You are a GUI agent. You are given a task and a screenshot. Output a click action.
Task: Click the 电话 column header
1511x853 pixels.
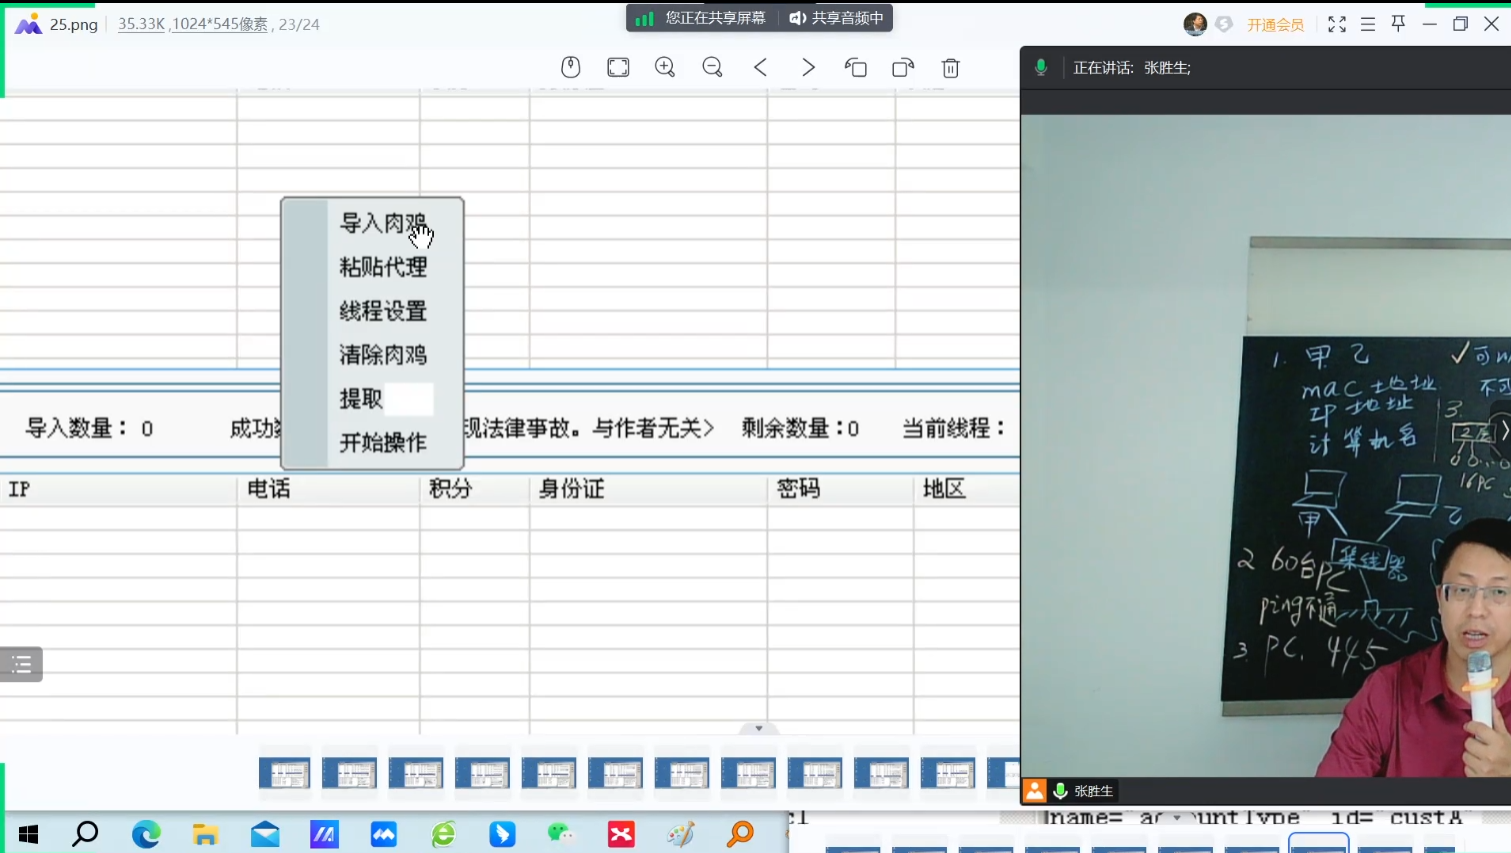pyautogui.click(x=269, y=489)
